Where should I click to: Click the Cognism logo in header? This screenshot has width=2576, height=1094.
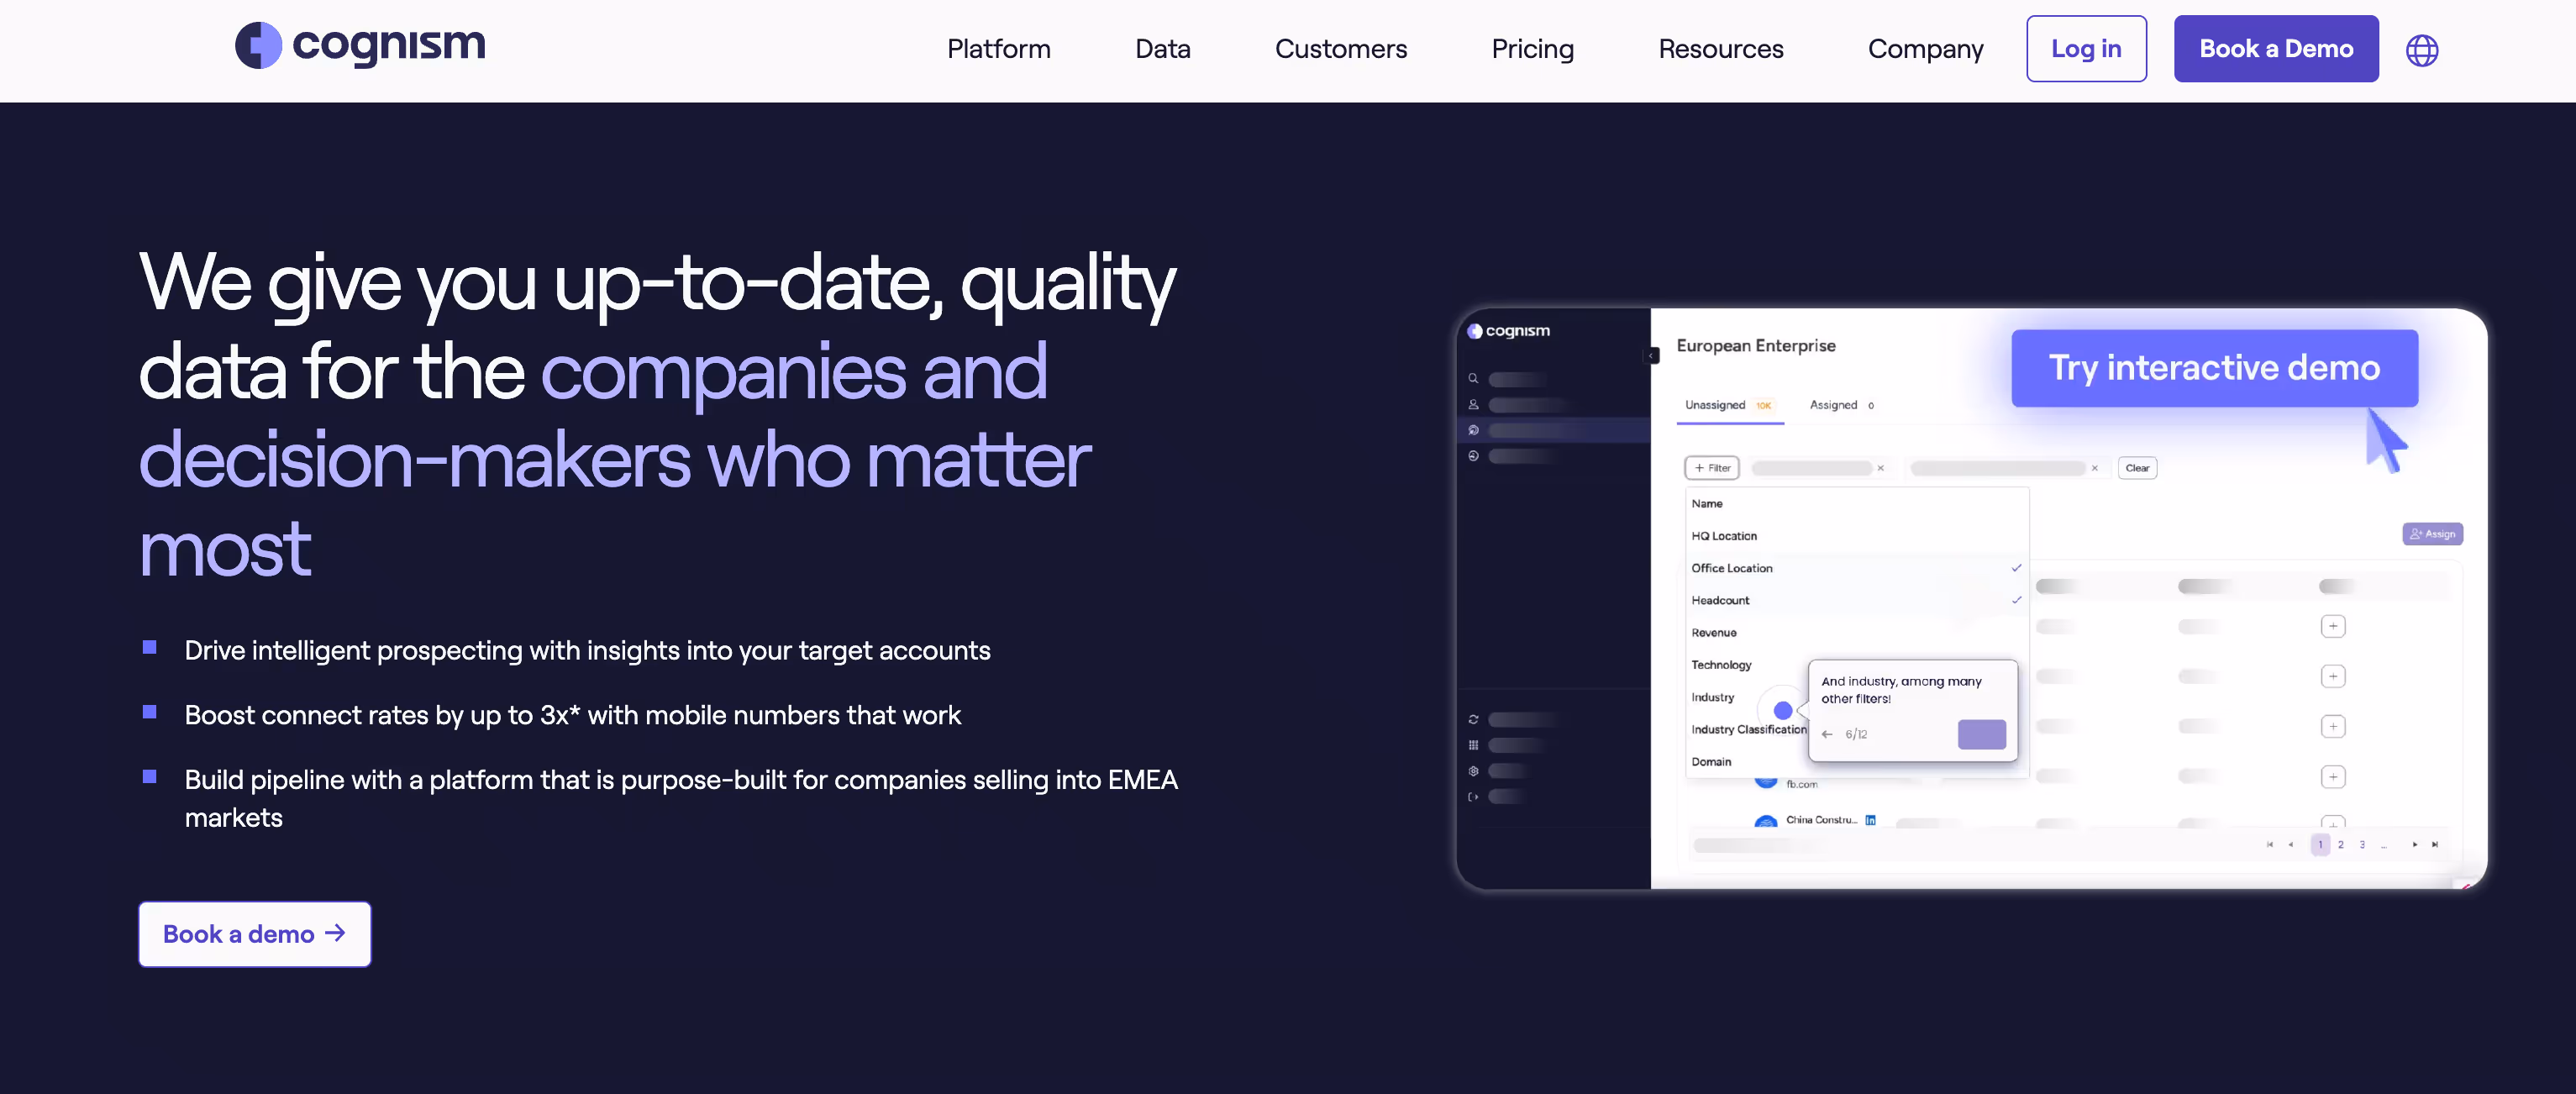click(360, 46)
